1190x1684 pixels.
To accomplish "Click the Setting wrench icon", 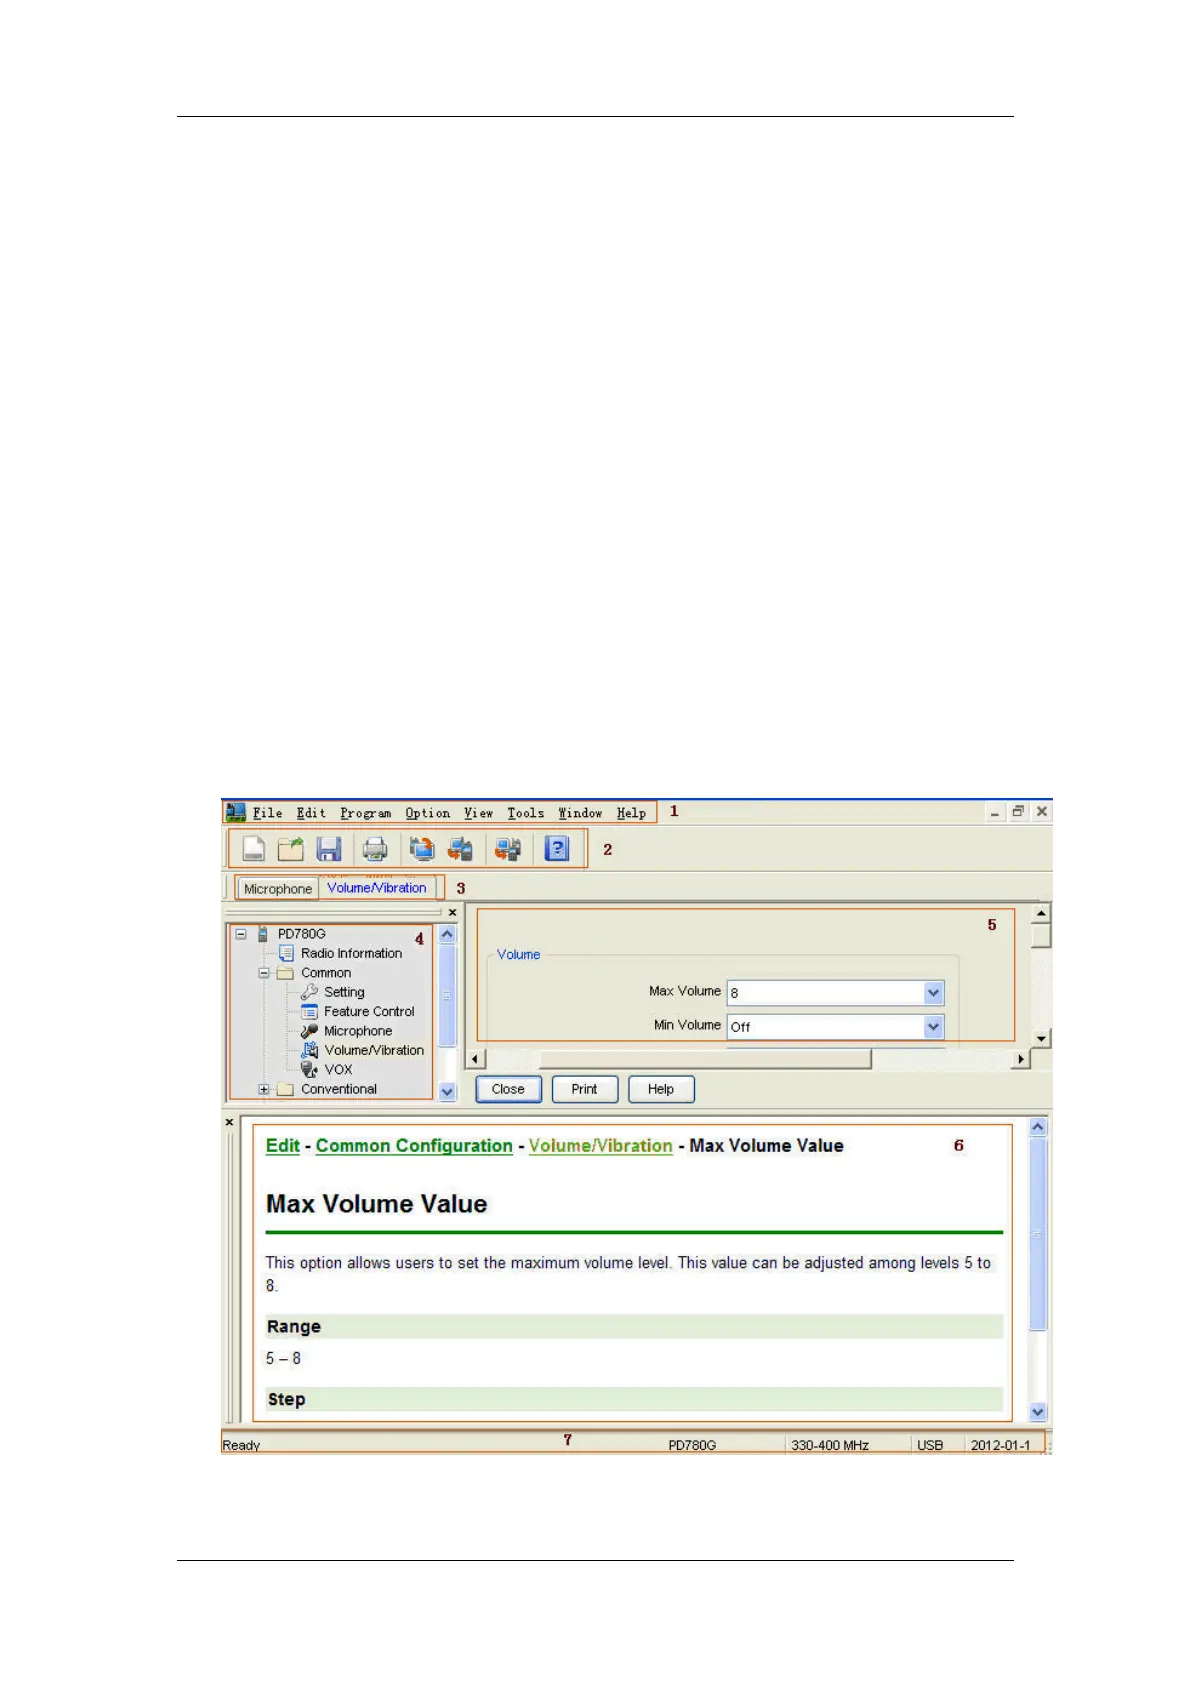I will (309, 992).
